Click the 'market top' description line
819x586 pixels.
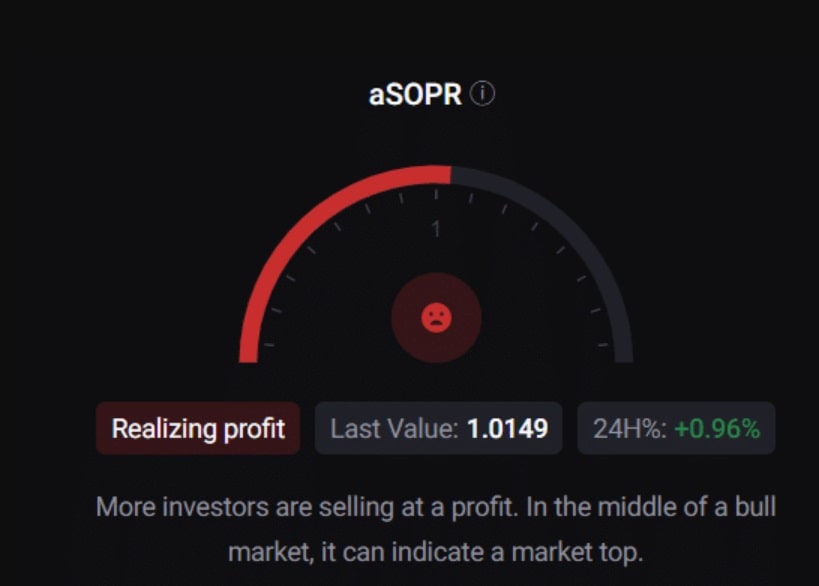436,553
